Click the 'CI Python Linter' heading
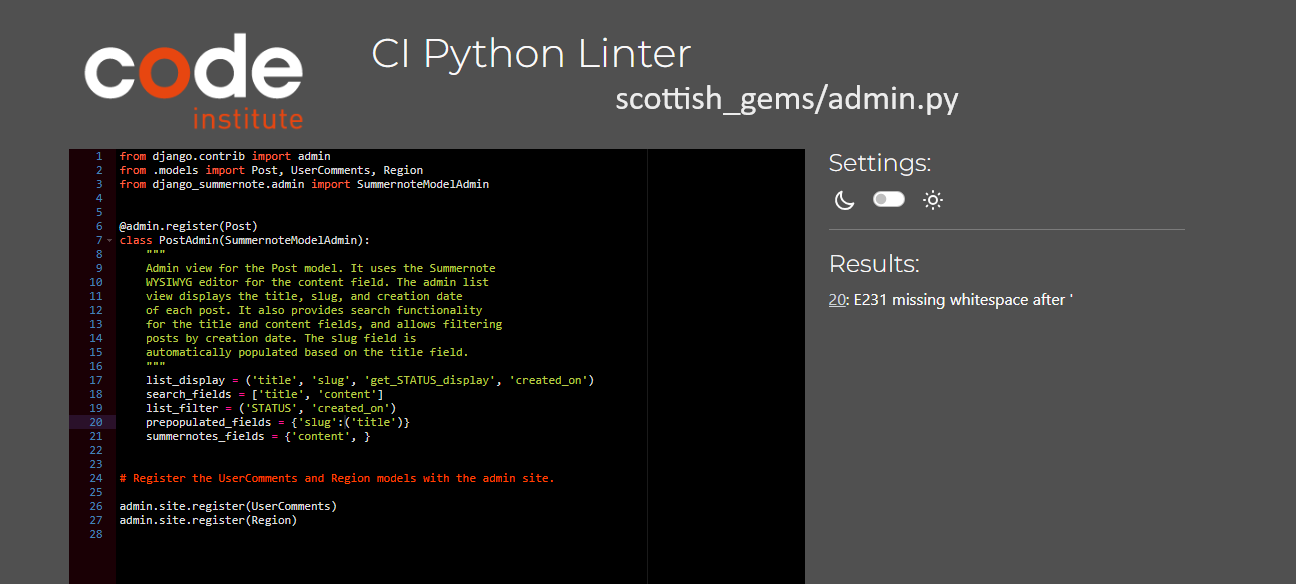 pos(531,53)
